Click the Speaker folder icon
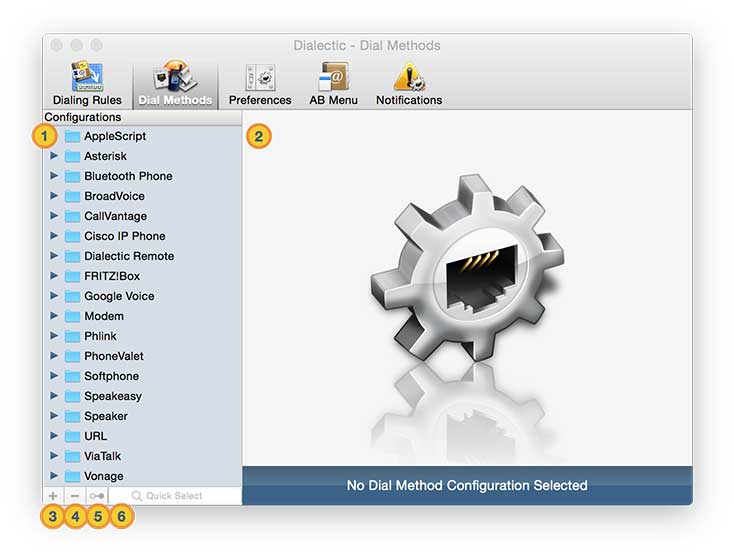Screen dimensions: 734x555 72,416
